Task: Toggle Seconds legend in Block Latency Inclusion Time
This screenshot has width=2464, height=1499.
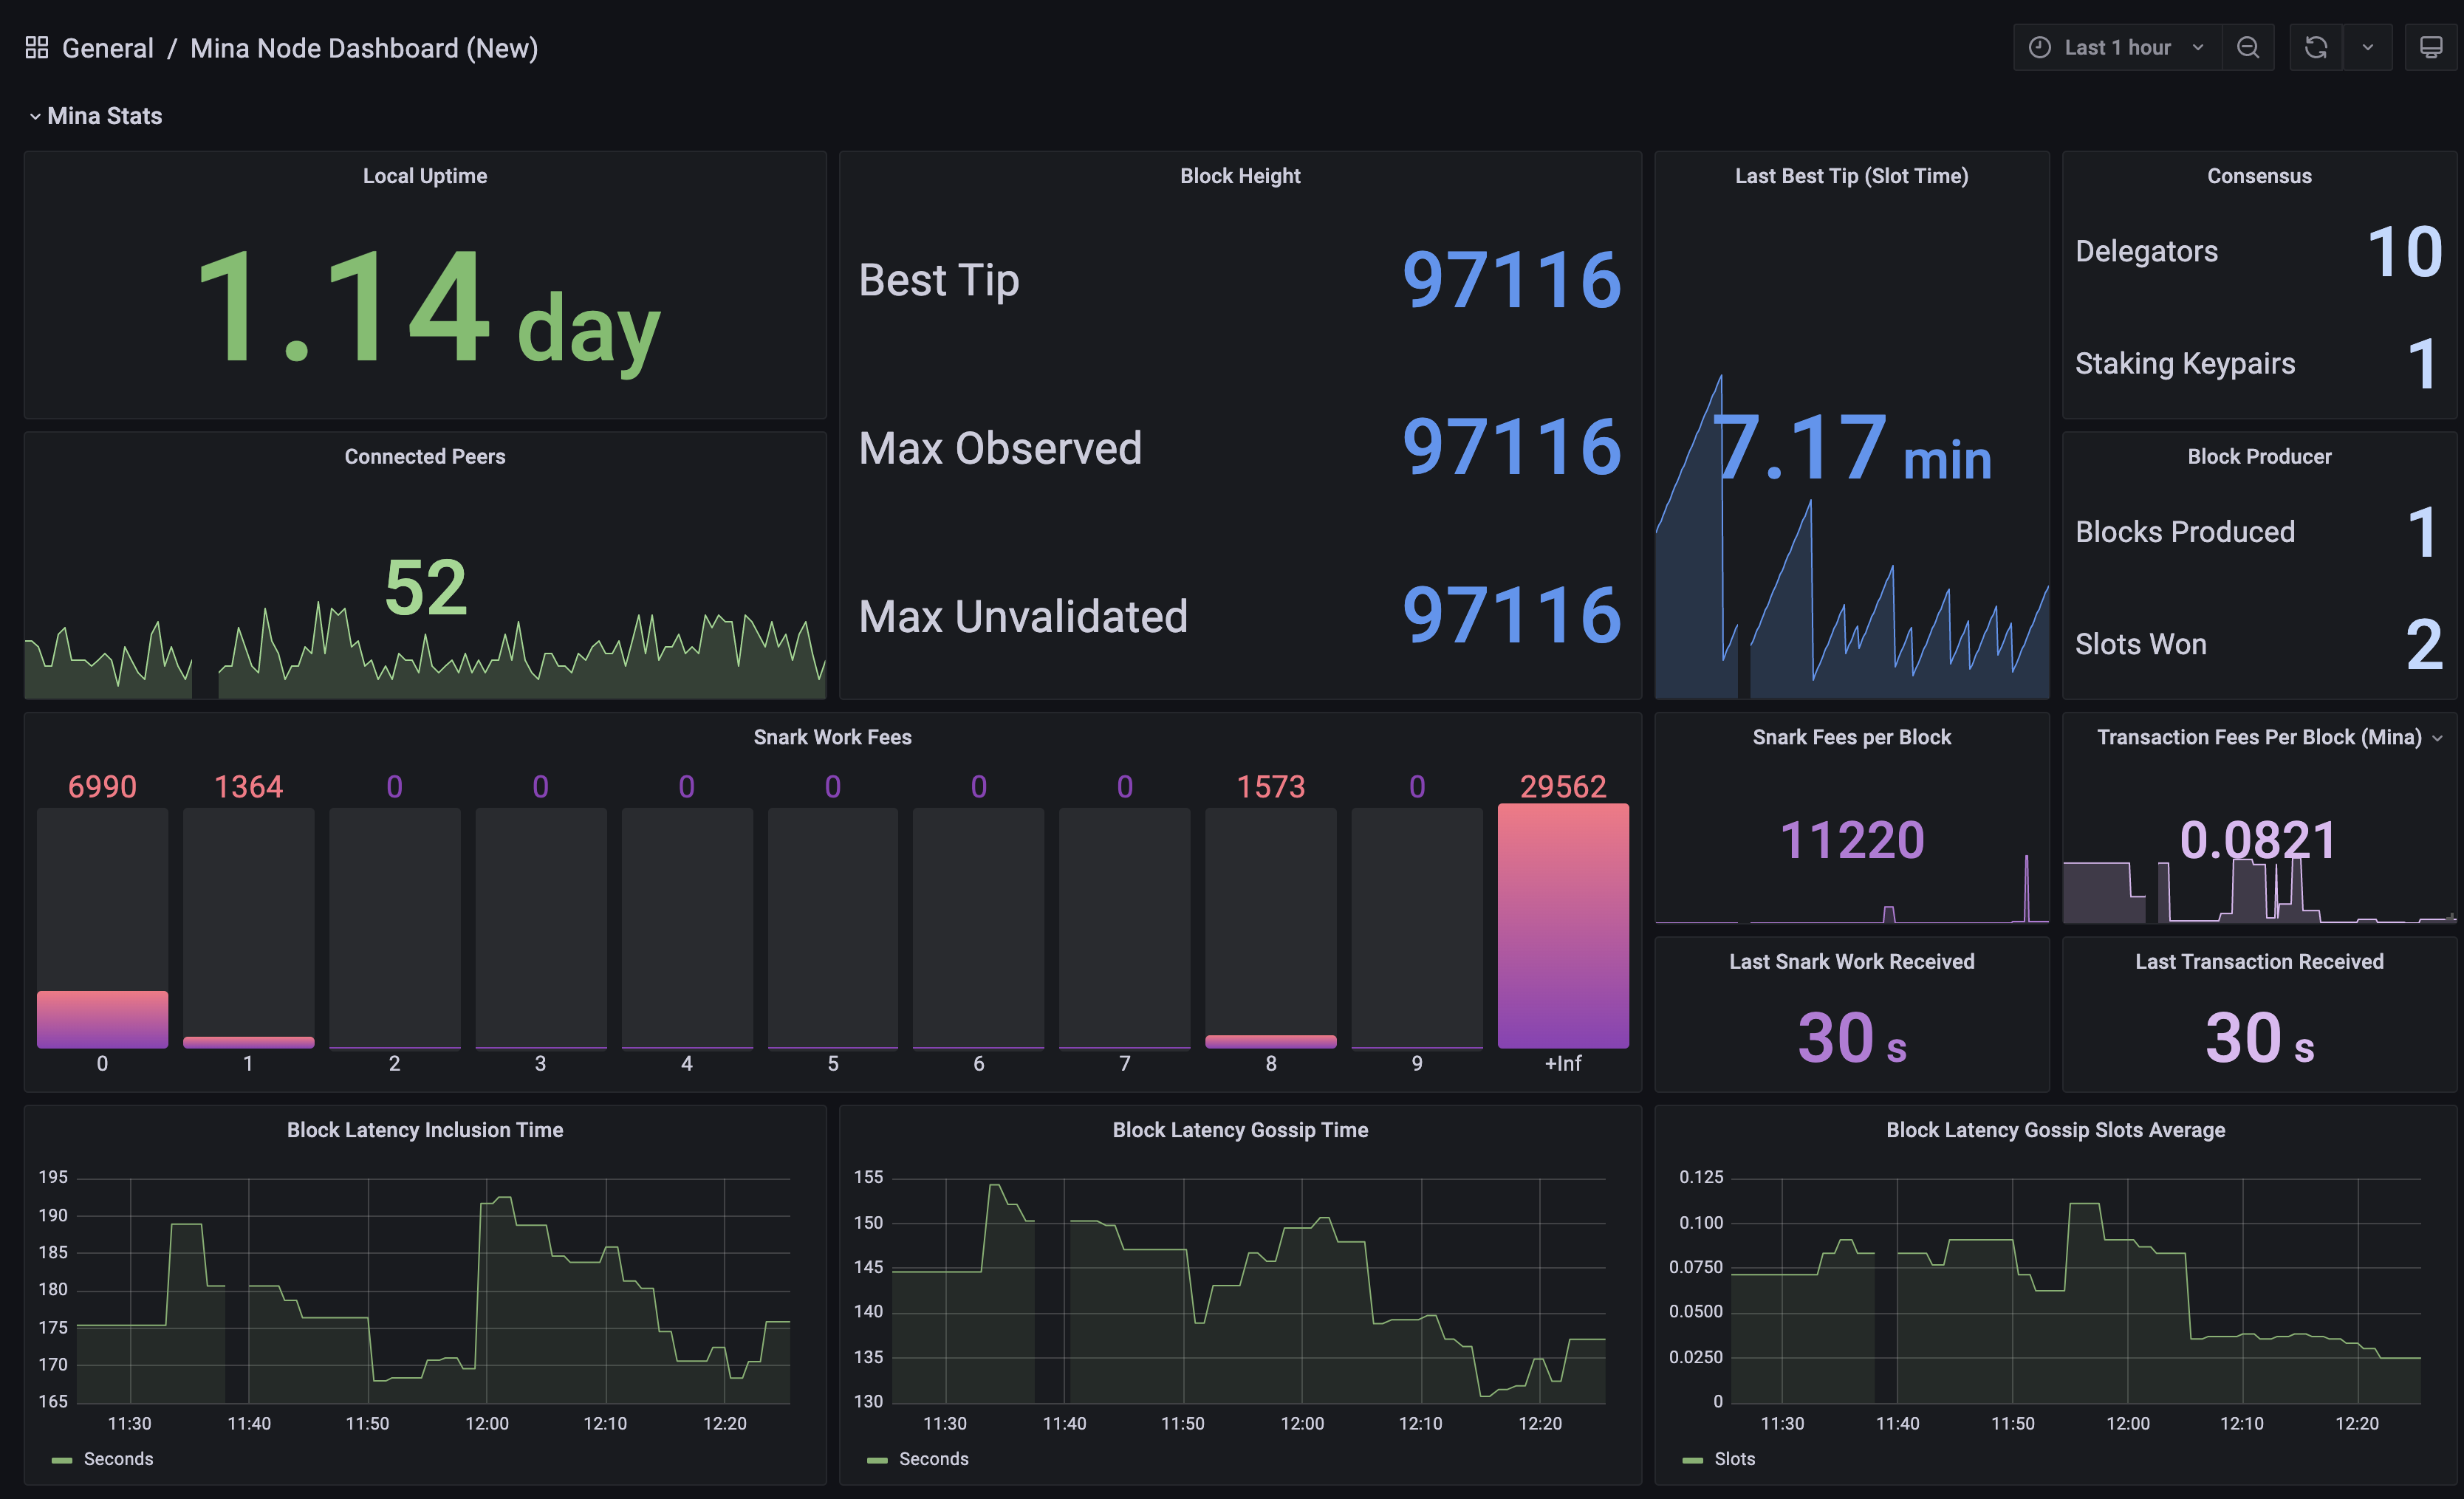Action: (117, 1459)
